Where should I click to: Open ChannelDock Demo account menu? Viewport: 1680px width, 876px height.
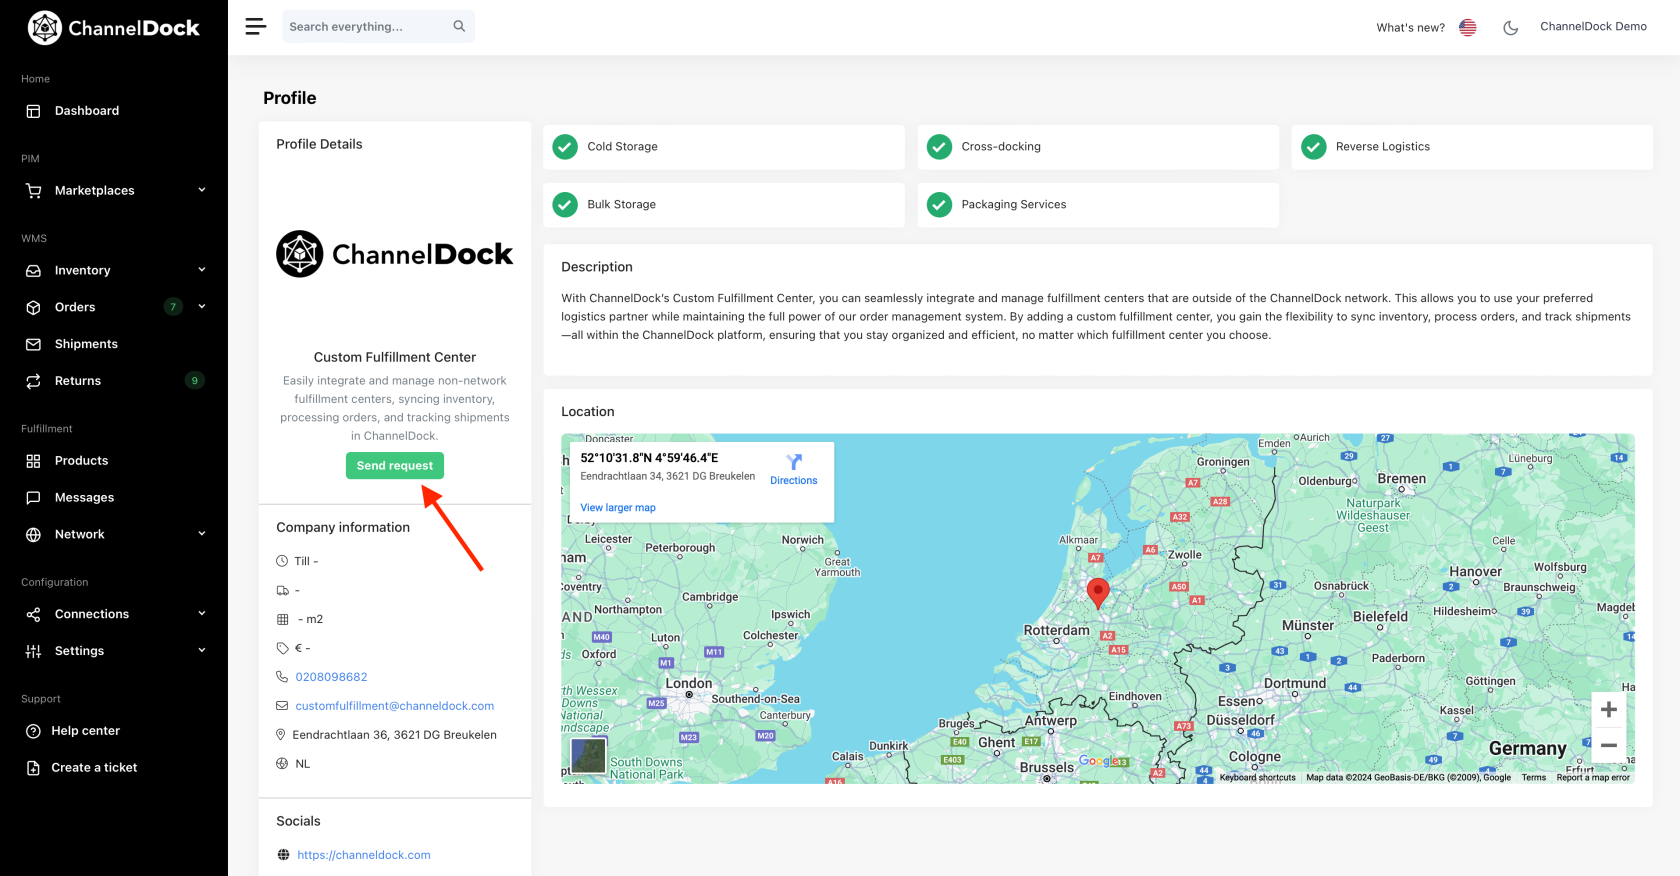1593,27
